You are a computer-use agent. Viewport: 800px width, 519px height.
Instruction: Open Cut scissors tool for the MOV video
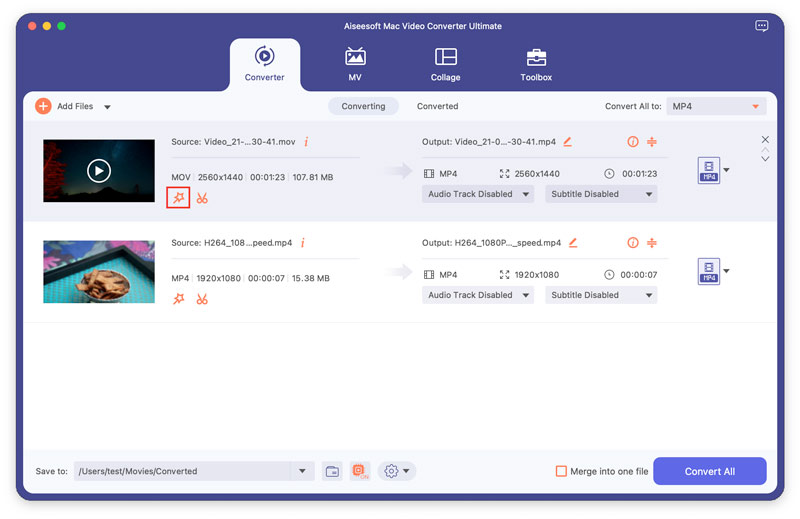click(202, 197)
